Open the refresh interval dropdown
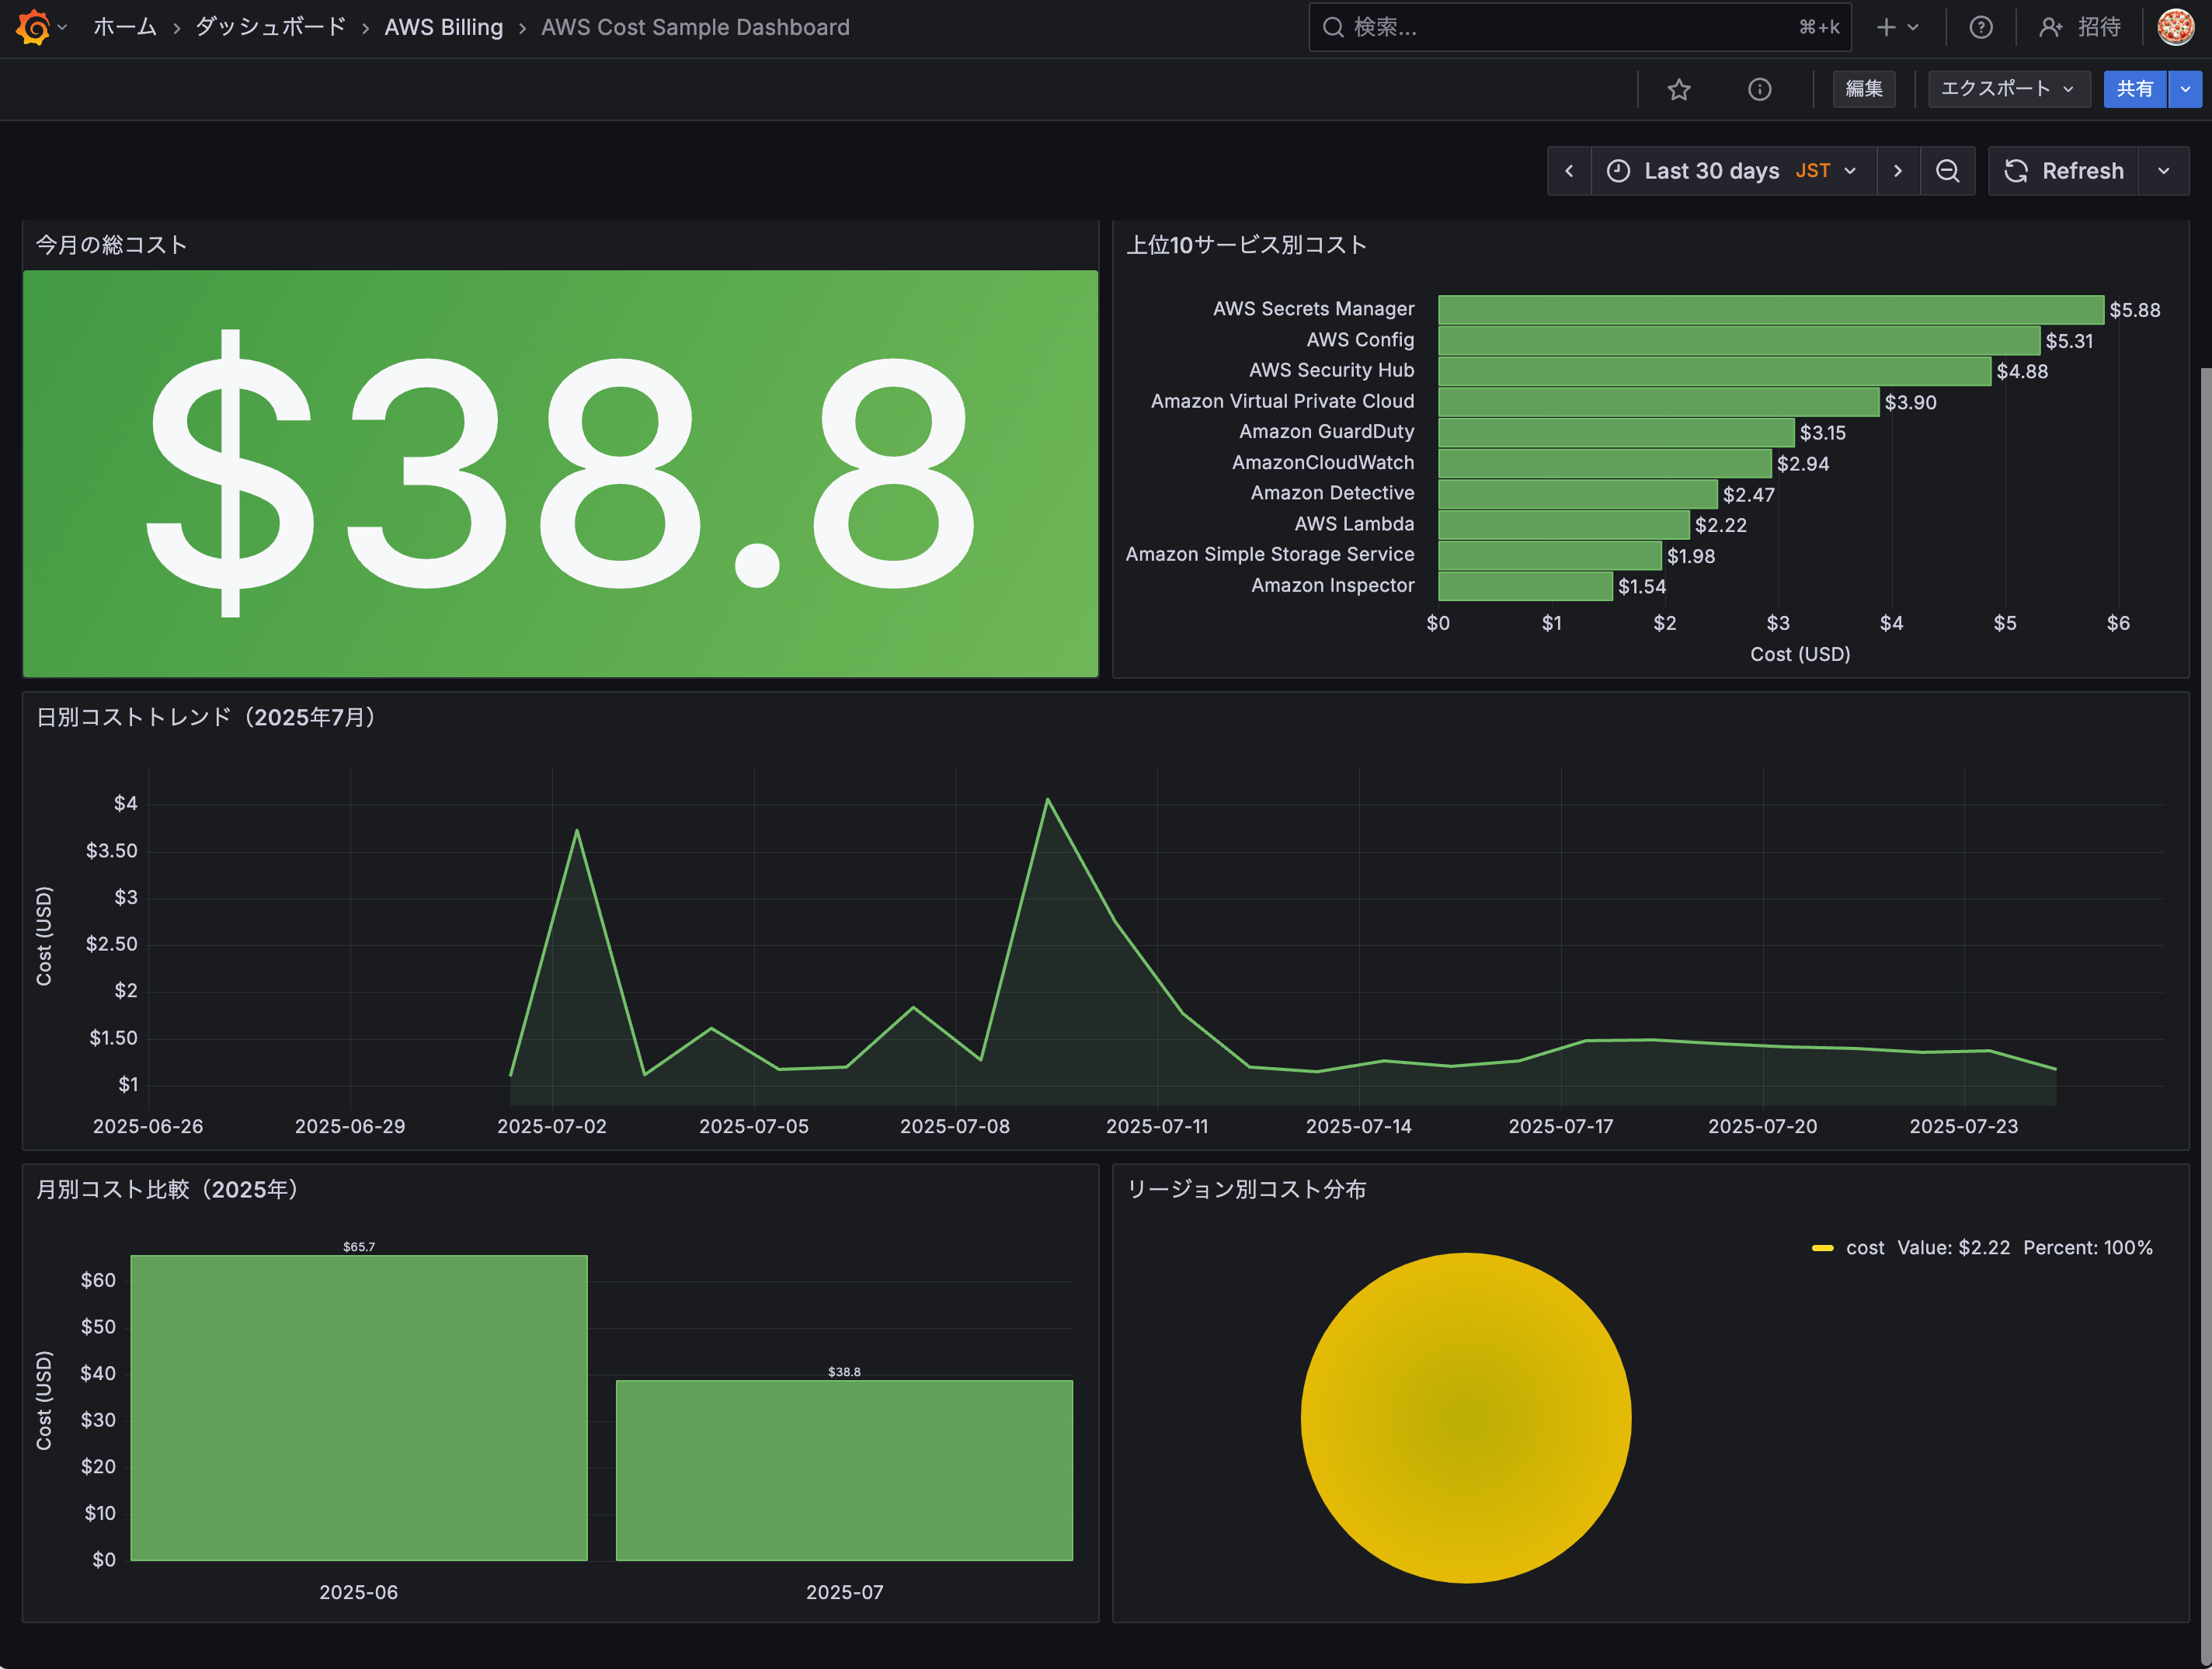 pos(2164,171)
